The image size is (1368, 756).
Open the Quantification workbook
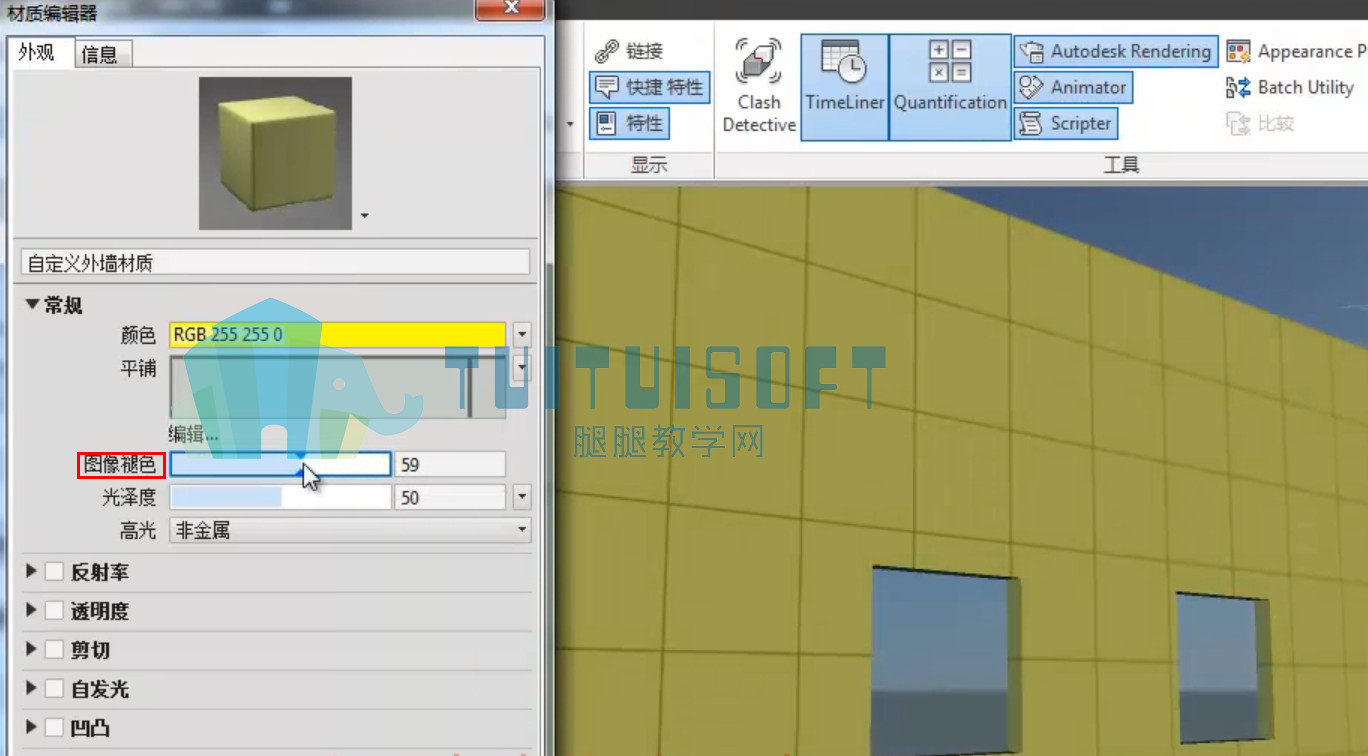coord(950,87)
